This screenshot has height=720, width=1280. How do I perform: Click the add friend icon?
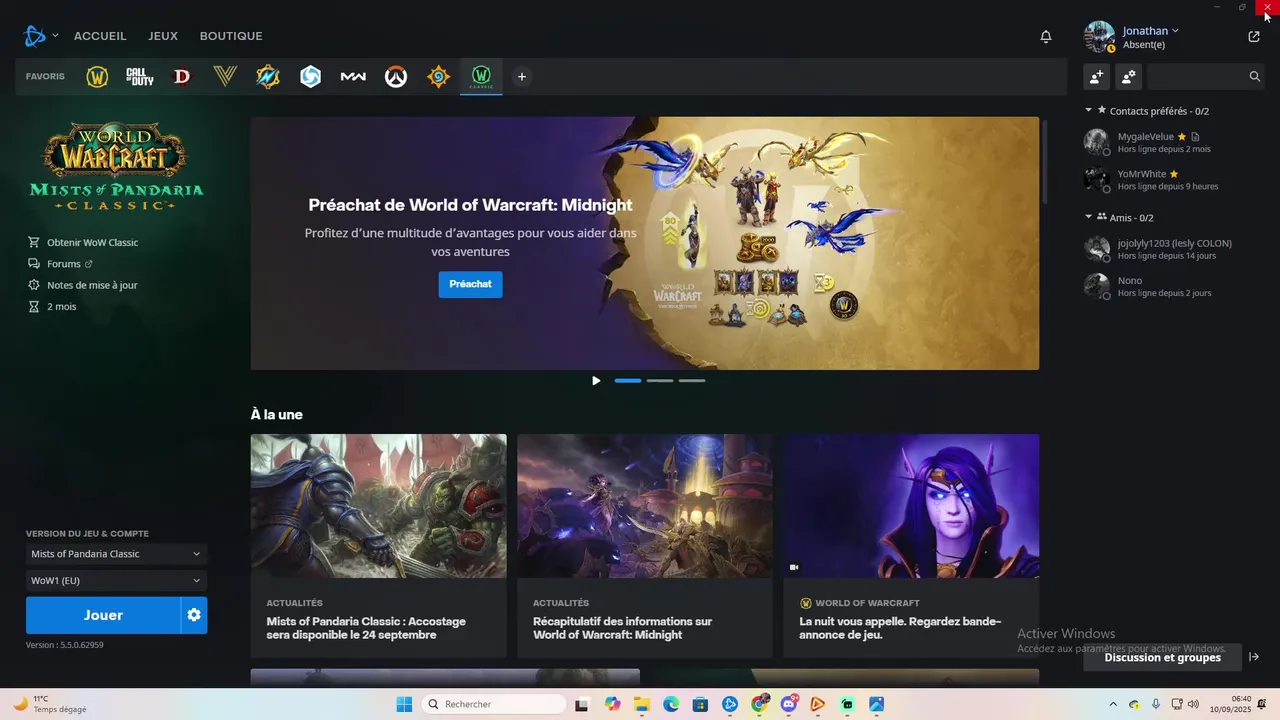(x=1097, y=76)
